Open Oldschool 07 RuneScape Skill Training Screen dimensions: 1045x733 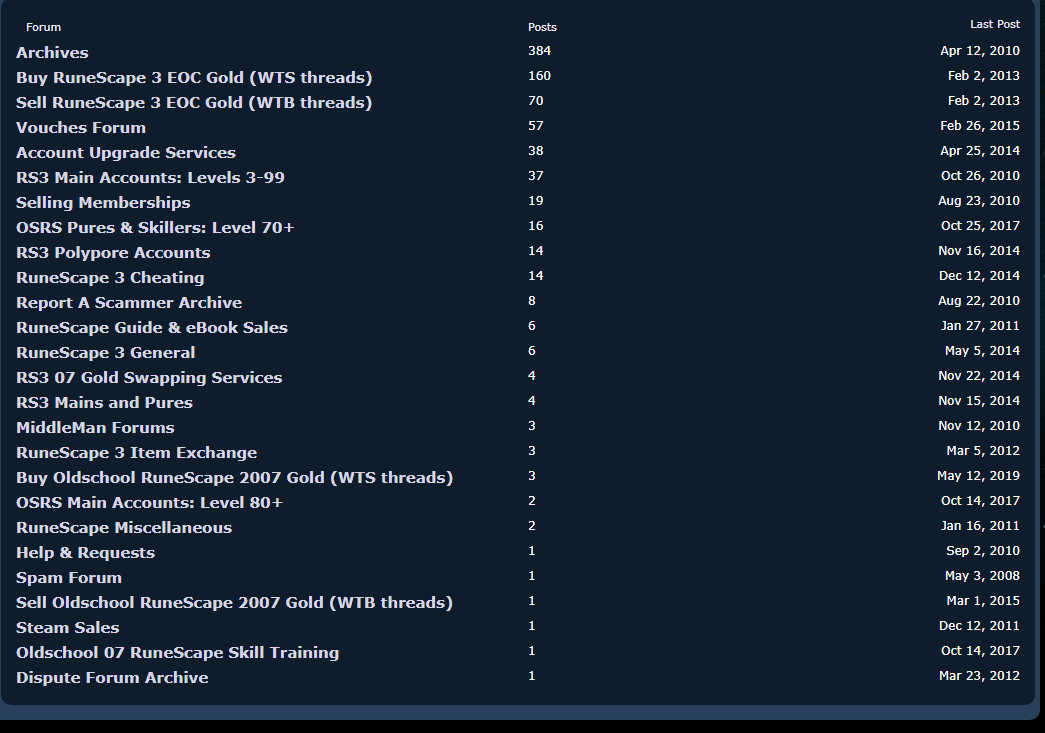coord(177,652)
